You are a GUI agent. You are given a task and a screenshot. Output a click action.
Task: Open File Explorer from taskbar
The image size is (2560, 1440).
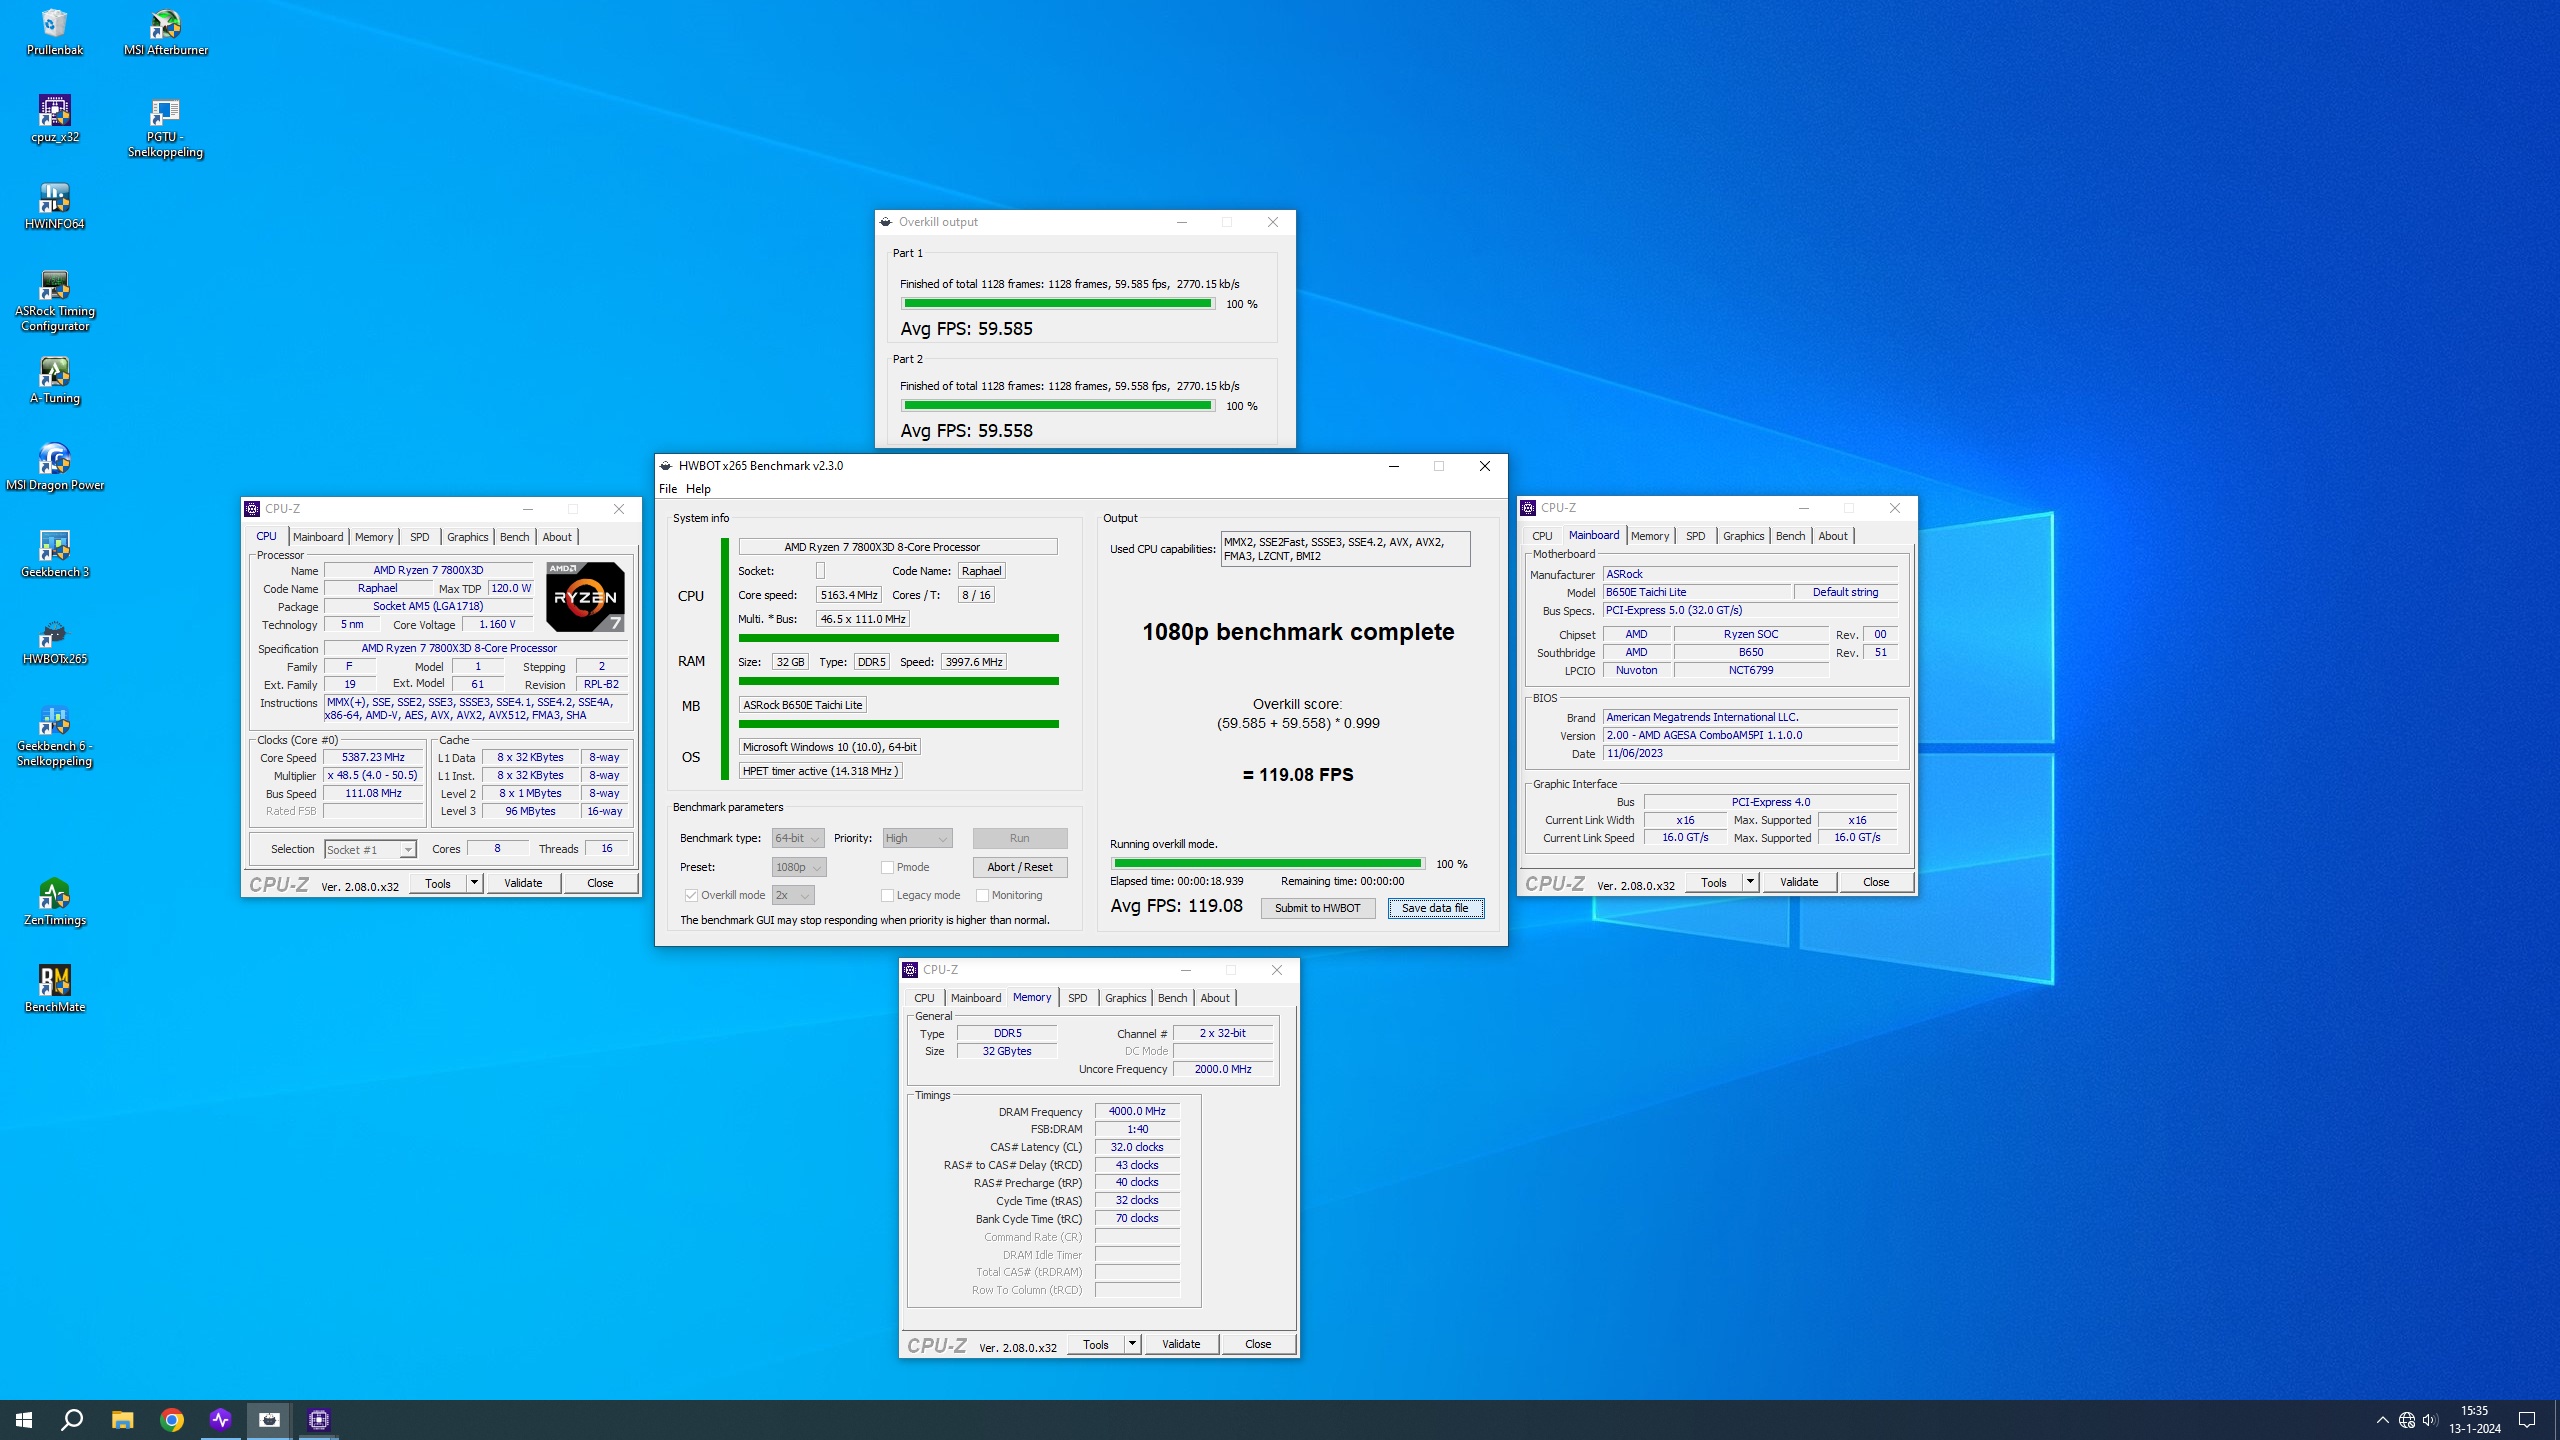(x=122, y=1420)
